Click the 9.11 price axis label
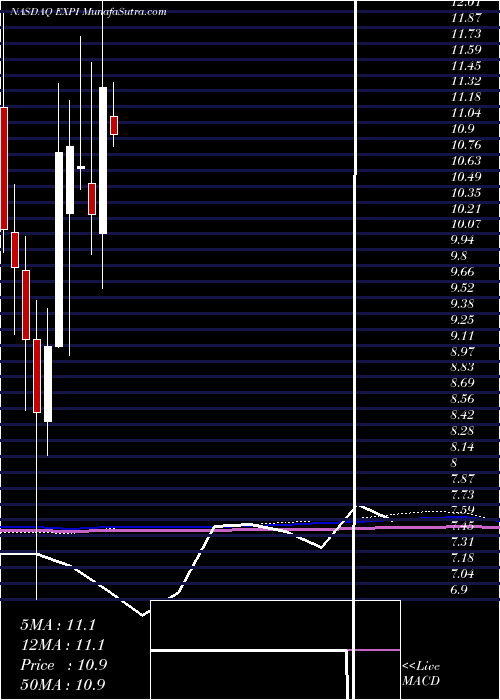Screen dimensions: 500x700 (x=462, y=336)
